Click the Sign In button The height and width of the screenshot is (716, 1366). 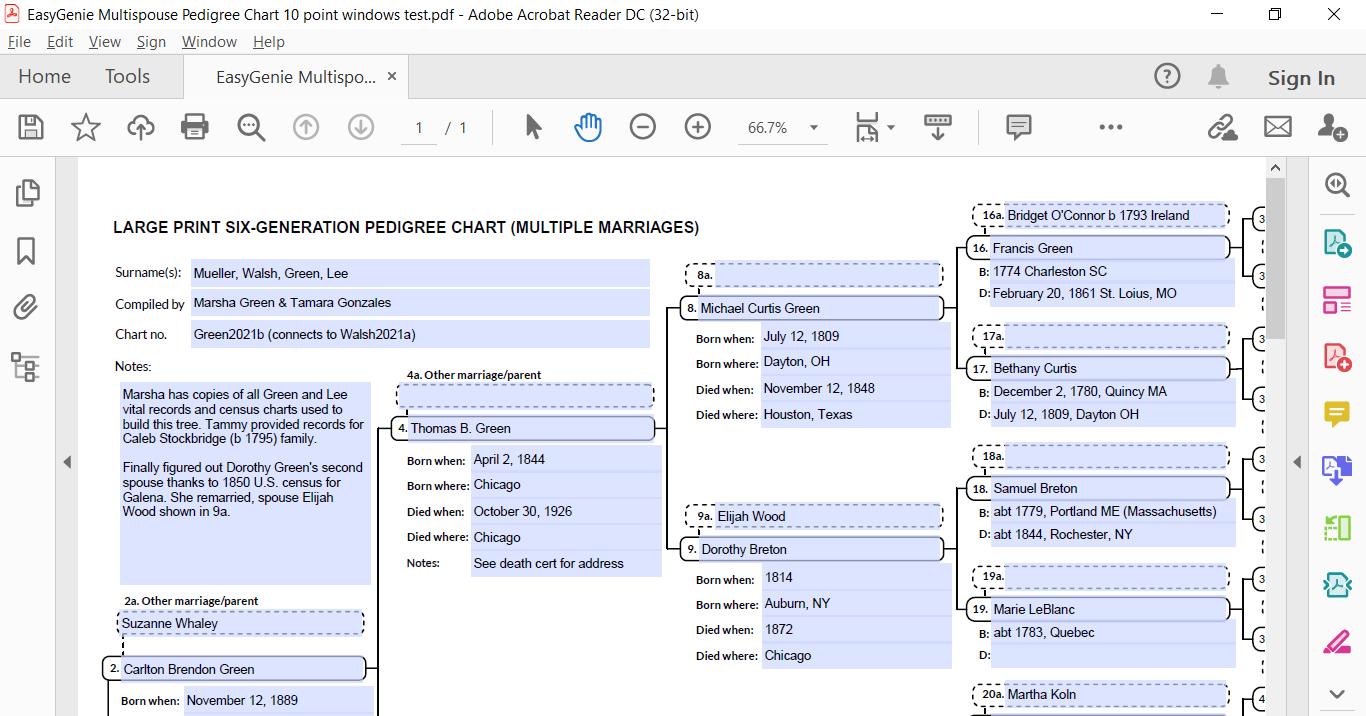(1300, 78)
